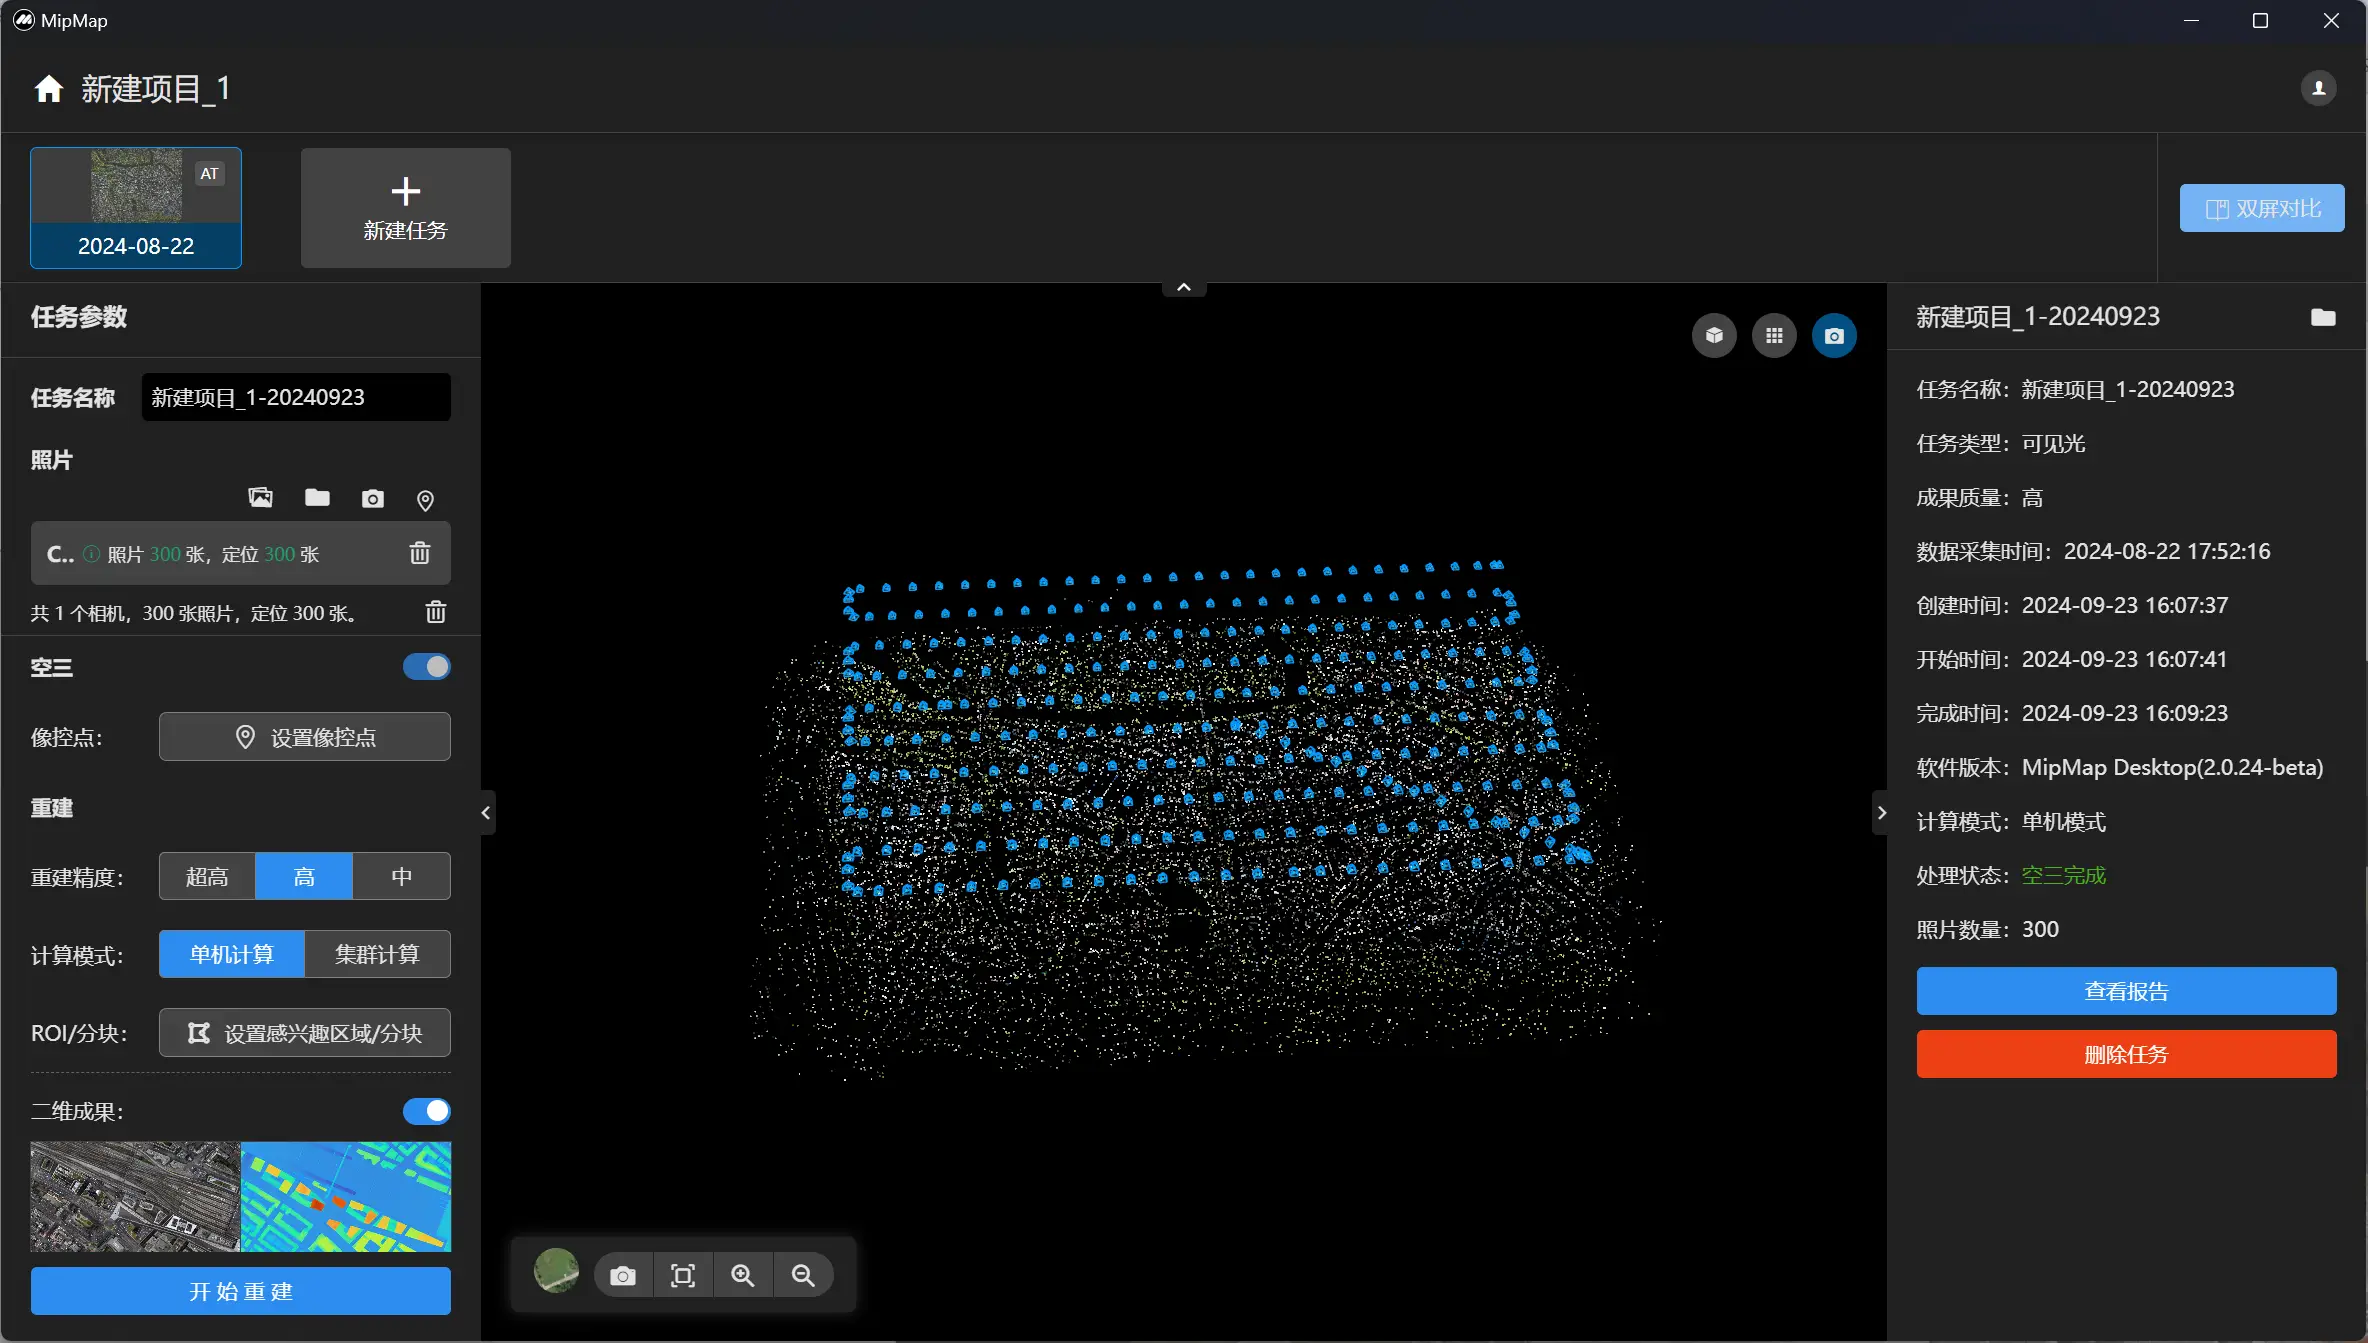Click the import folder icon under 照片
2368x1343 pixels.
(x=317, y=498)
